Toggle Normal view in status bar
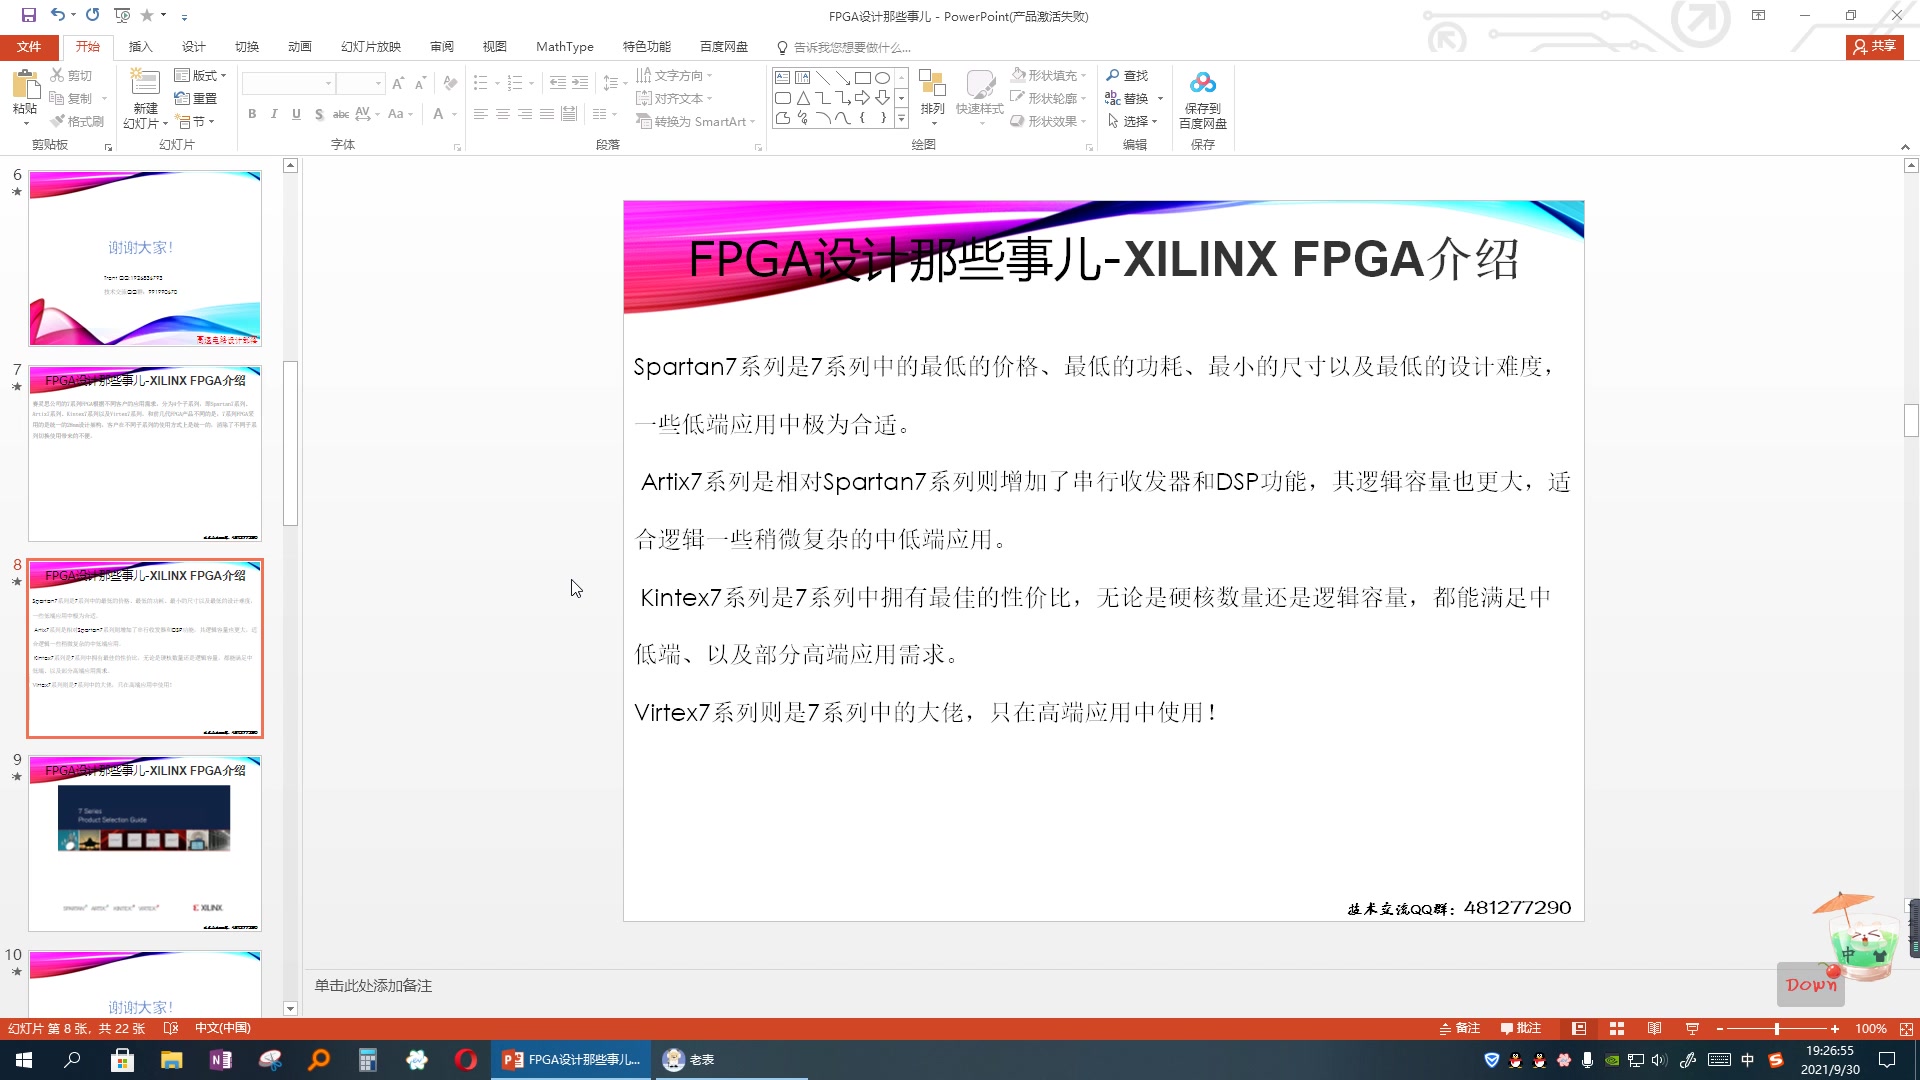The height and width of the screenshot is (1080, 1920). (1578, 1029)
